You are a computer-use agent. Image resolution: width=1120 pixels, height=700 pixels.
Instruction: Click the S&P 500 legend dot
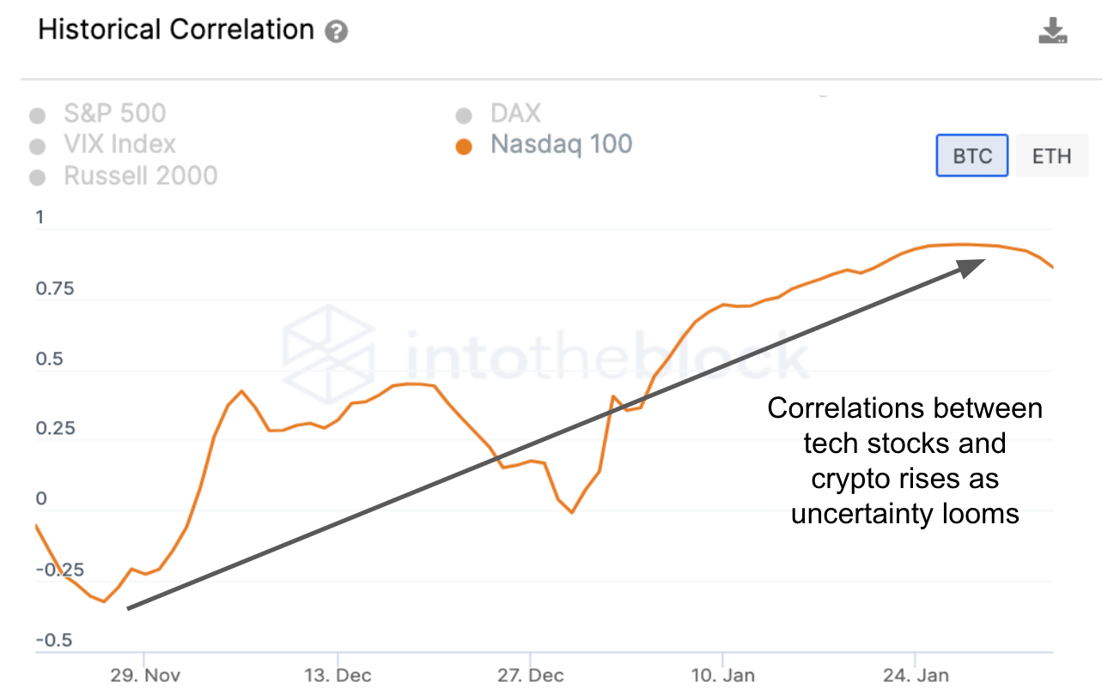(x=37, y=114)
